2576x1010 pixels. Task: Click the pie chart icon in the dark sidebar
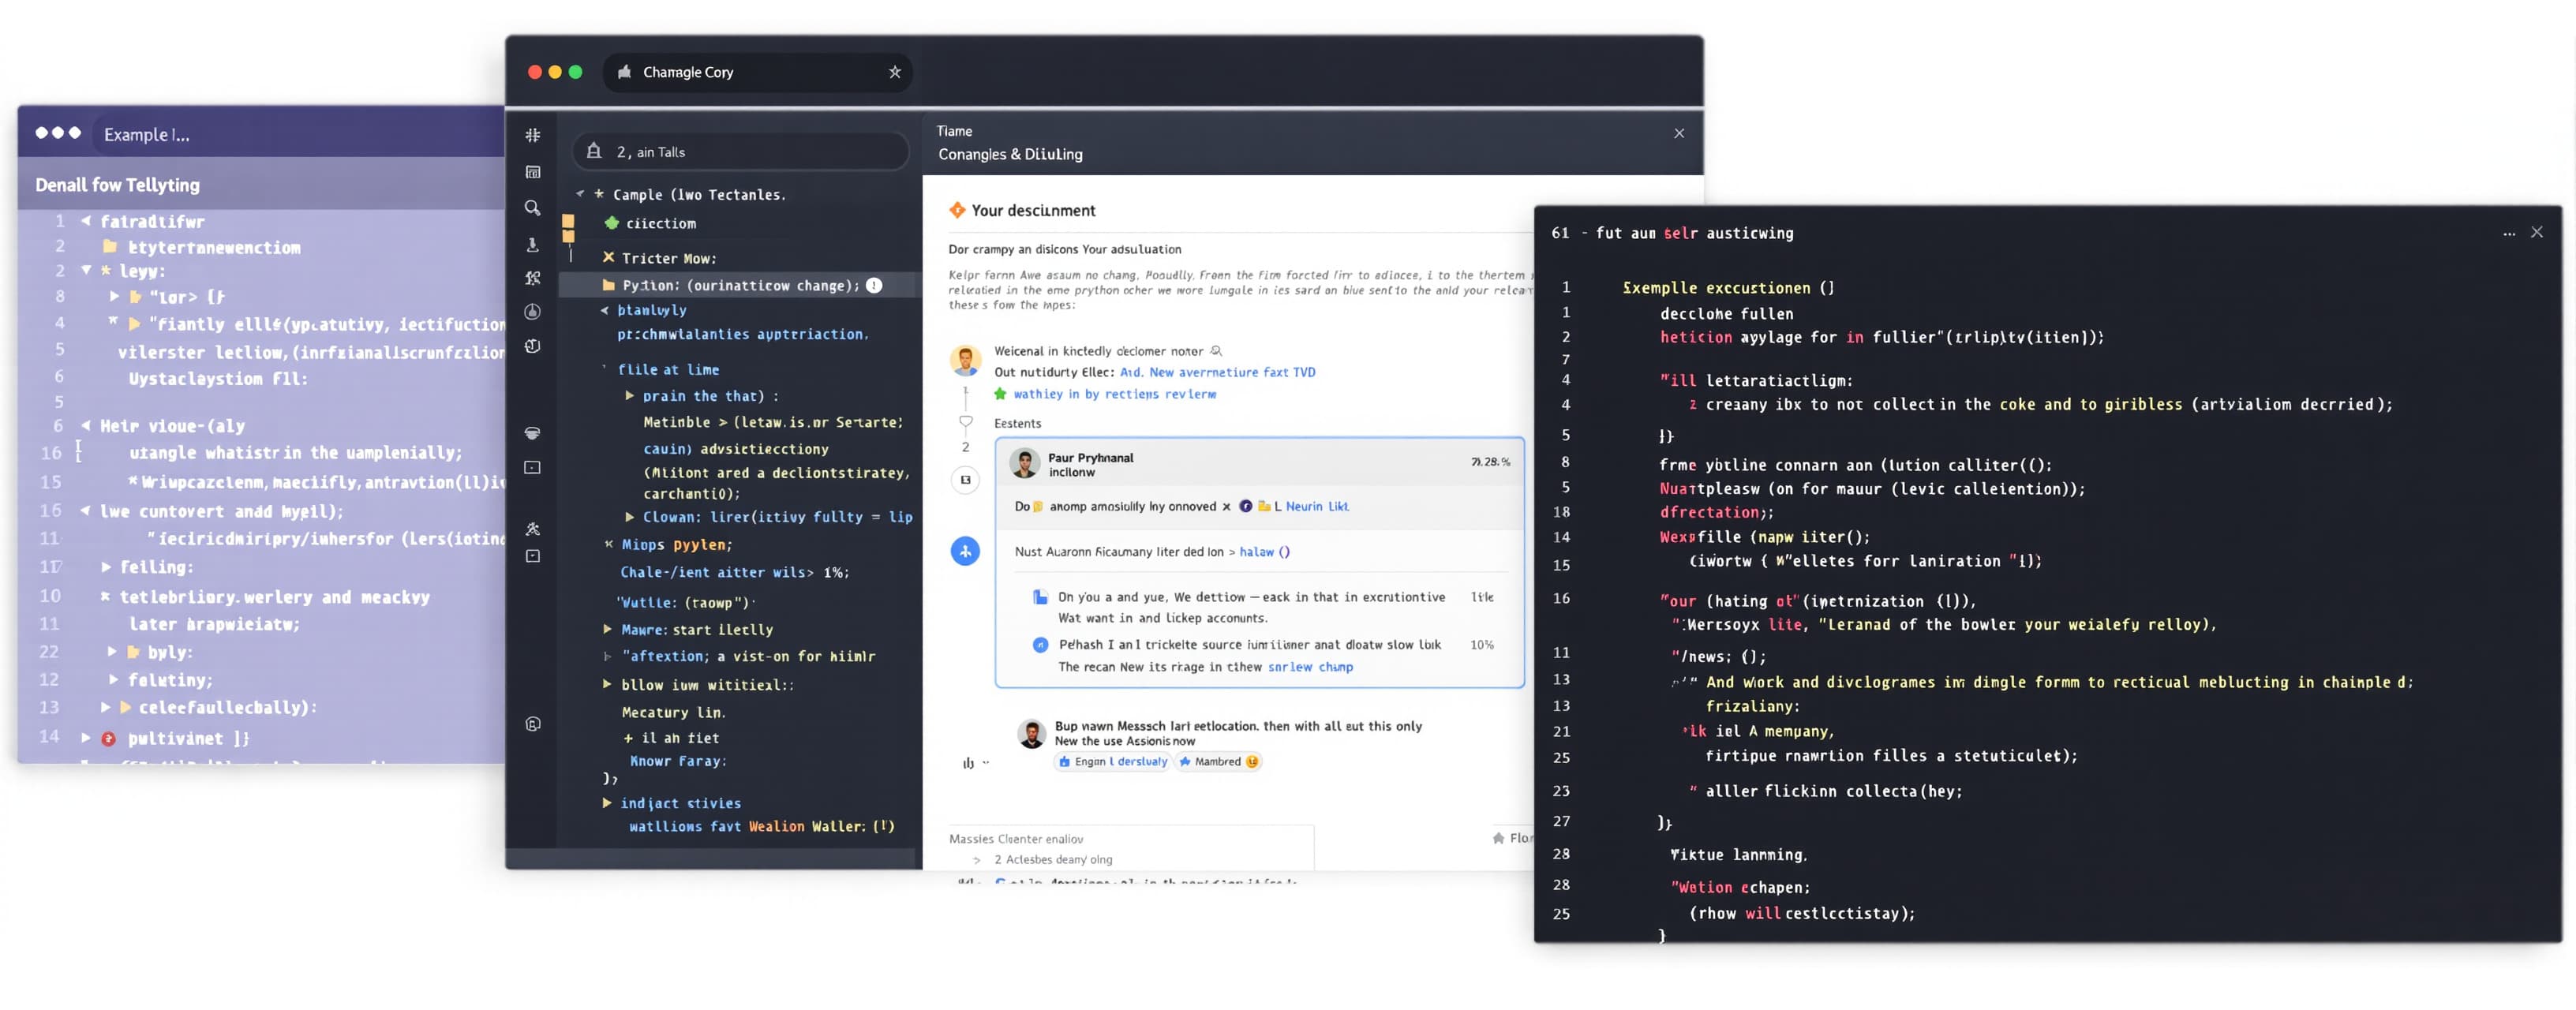533,312
